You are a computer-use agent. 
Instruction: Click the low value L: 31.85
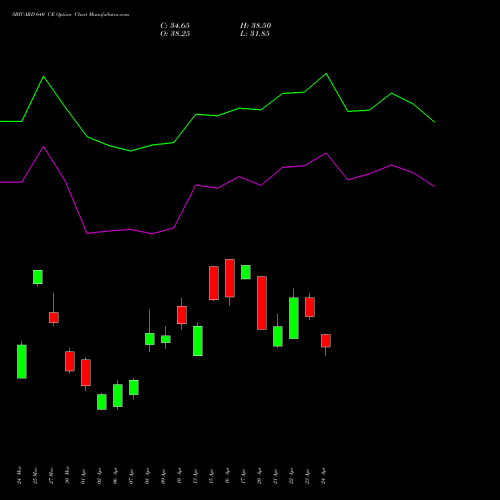[255, 34]
